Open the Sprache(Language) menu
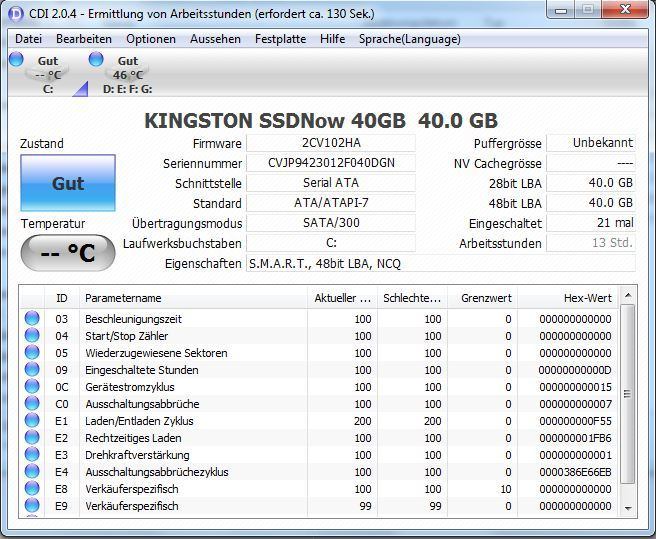 point(410,39)
